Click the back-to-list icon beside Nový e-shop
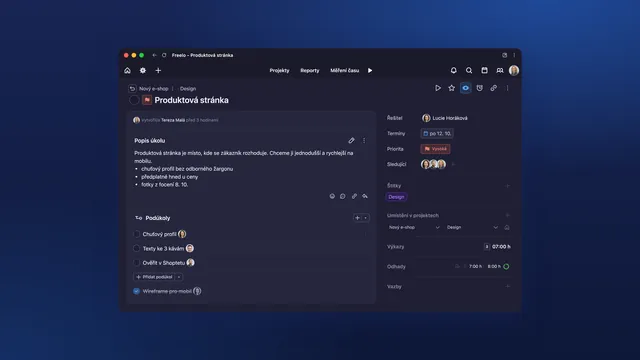640x360 pixels. coord(132,89)
